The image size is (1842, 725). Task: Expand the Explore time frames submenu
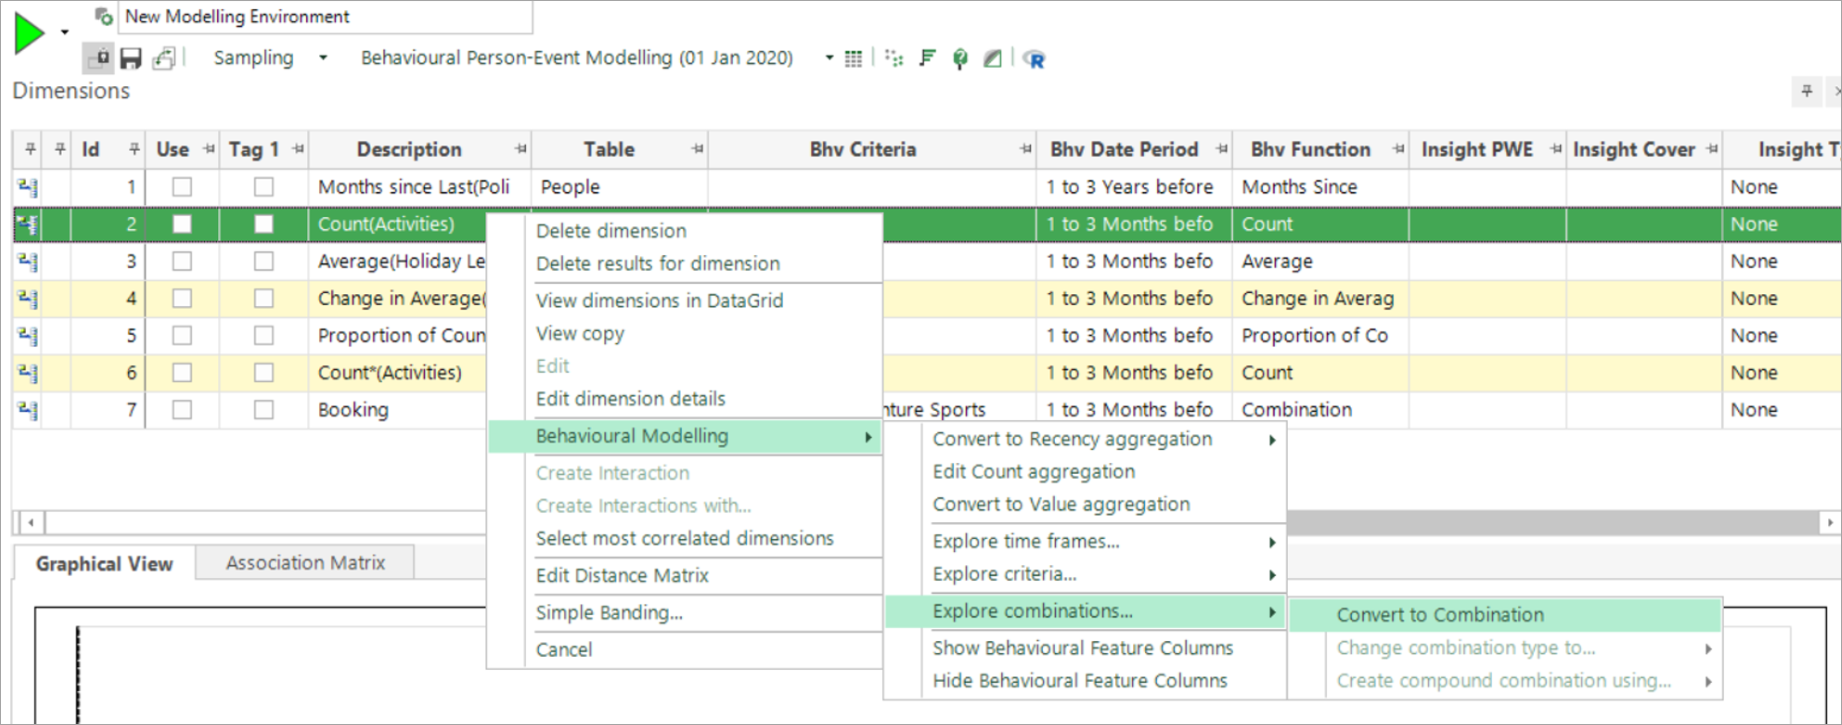point(1085,541)
